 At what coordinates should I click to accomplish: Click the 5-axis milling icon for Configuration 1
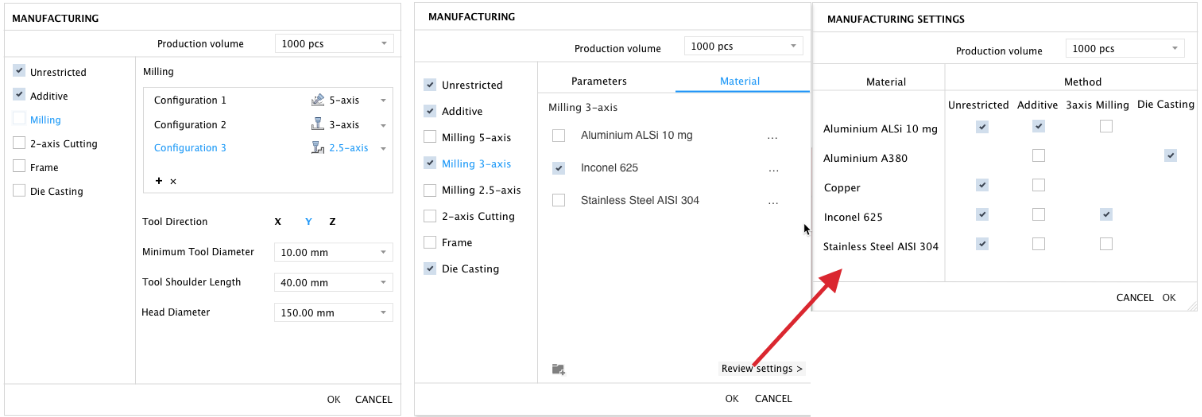pos(318,101)
